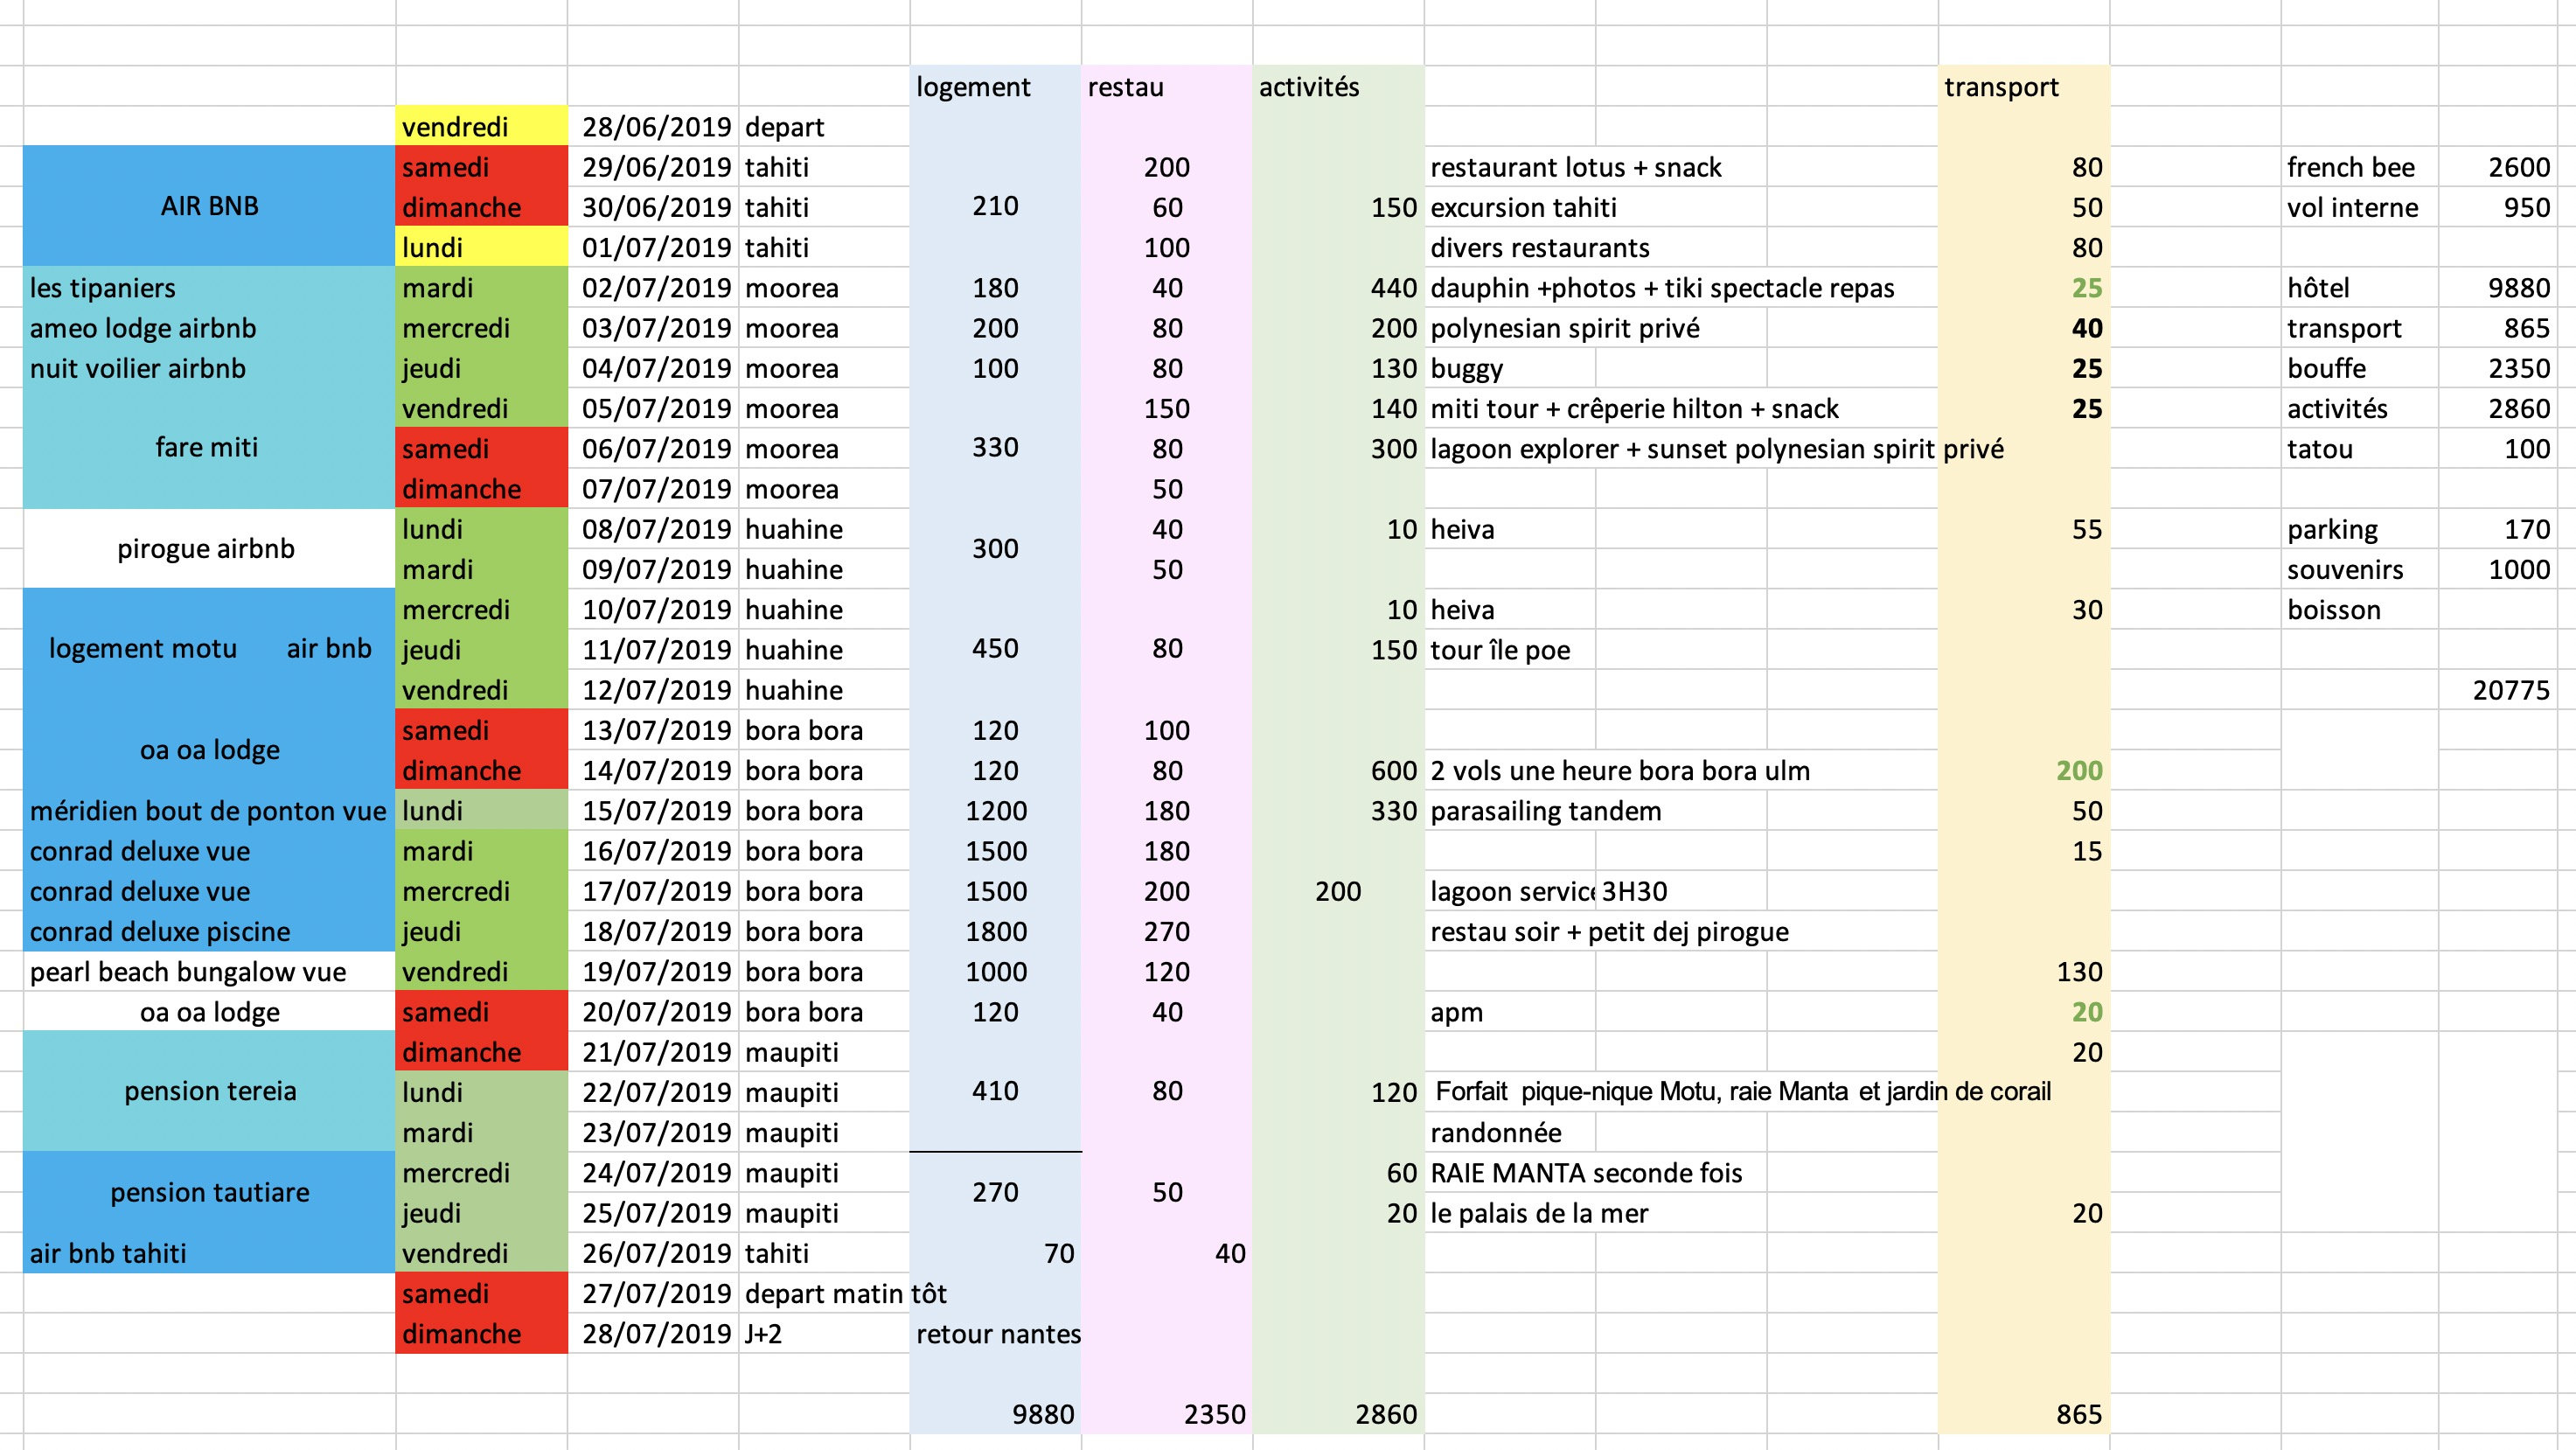Select the 'restaurant lotus + snack' cell

tap(1681, 167)
